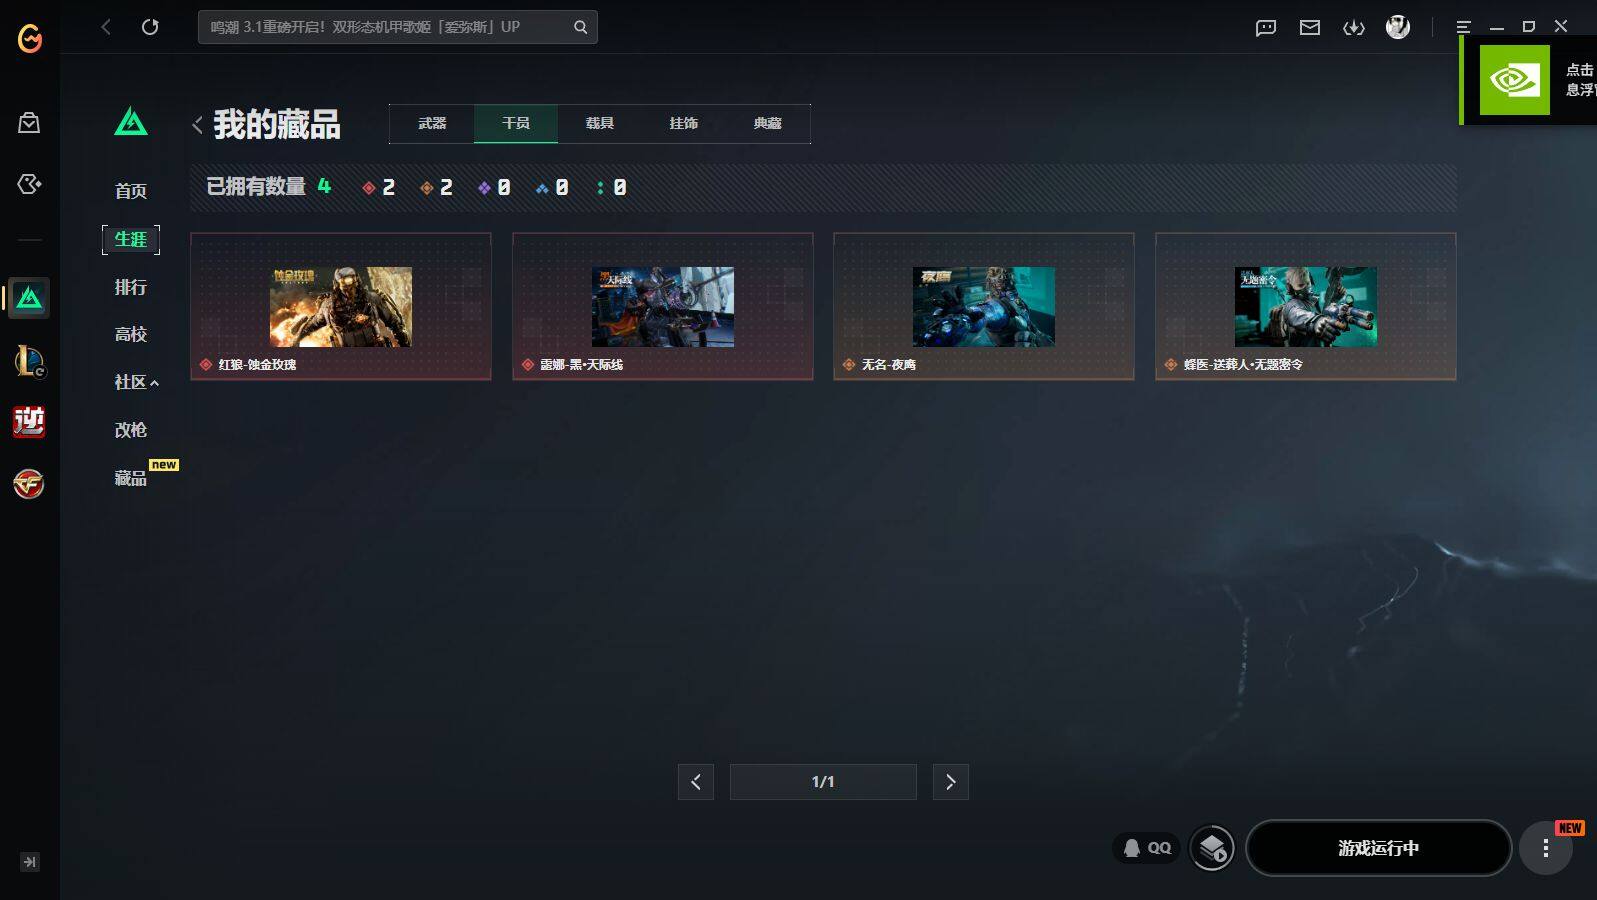Viewport: 1597px width, 900px height.
Task: Click the 我的藏品 page title
Action: pyautogui.click(x=277, y=125)
